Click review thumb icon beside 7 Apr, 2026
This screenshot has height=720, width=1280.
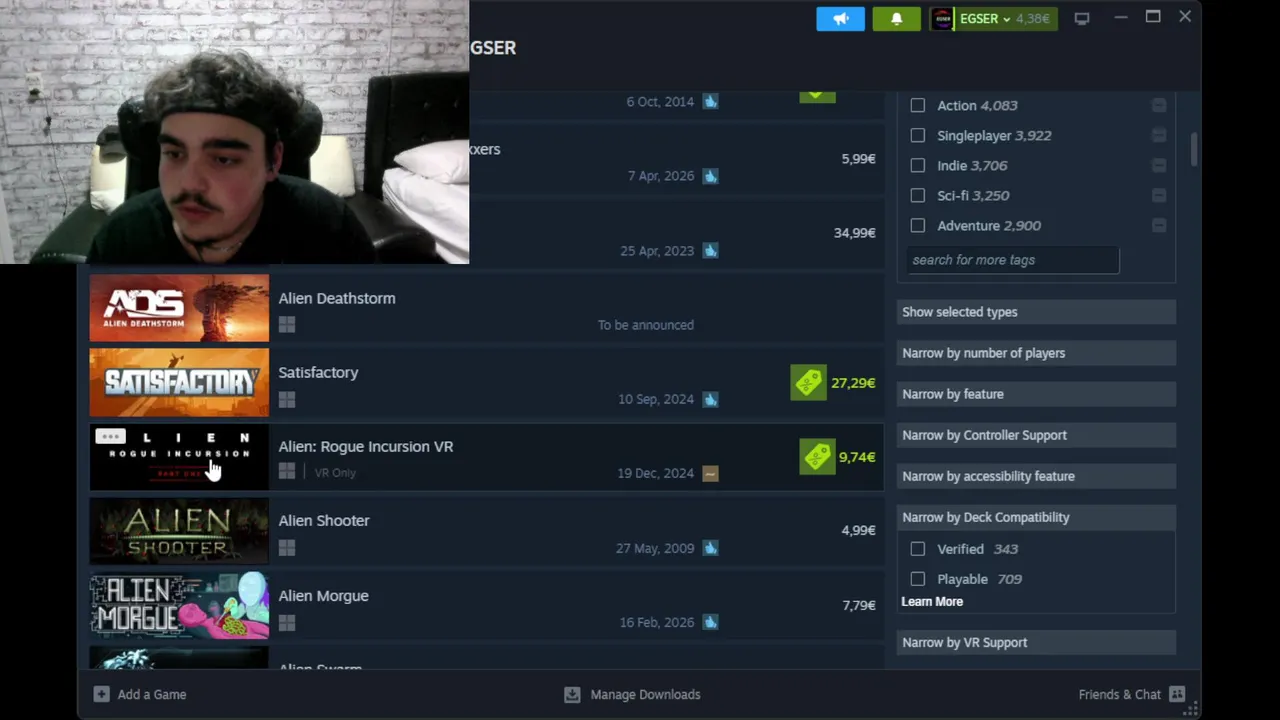[x=710, y=176]
